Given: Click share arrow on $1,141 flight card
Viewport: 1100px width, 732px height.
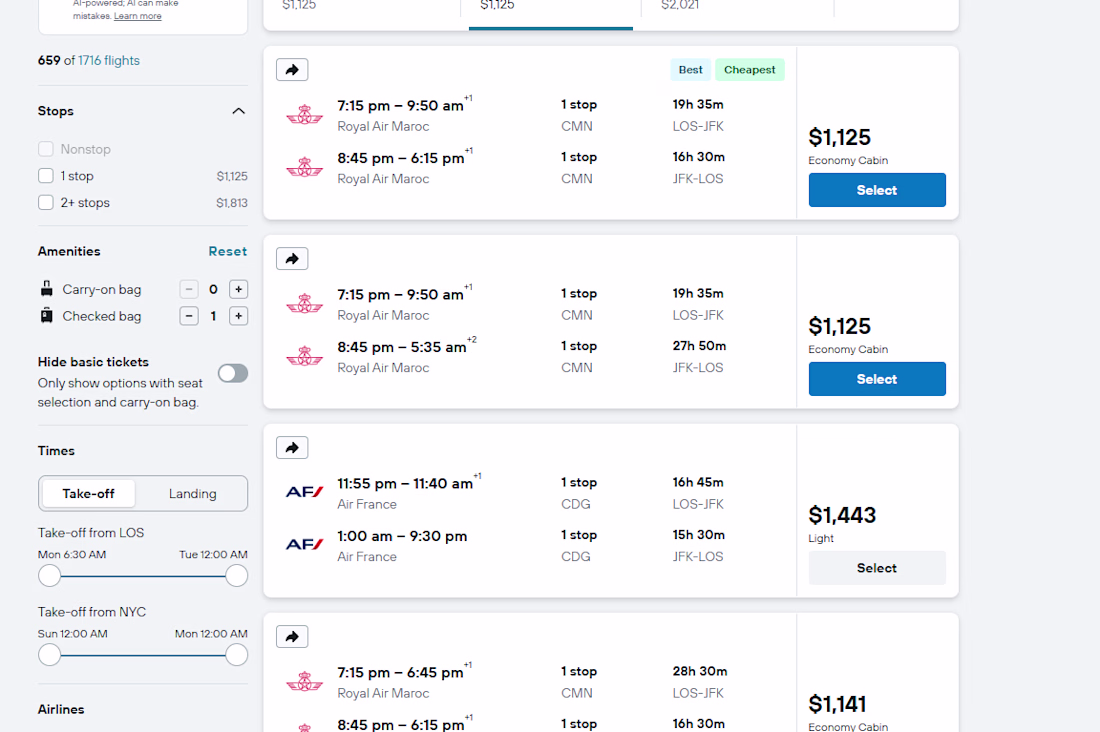Looking at the screenshot, I should tap(292, 637).
